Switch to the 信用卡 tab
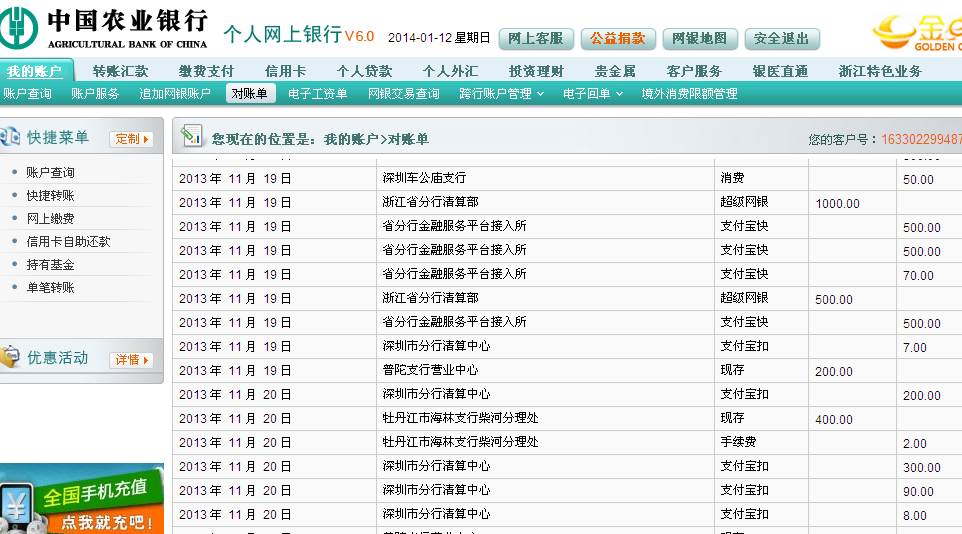 coord(285,71)
